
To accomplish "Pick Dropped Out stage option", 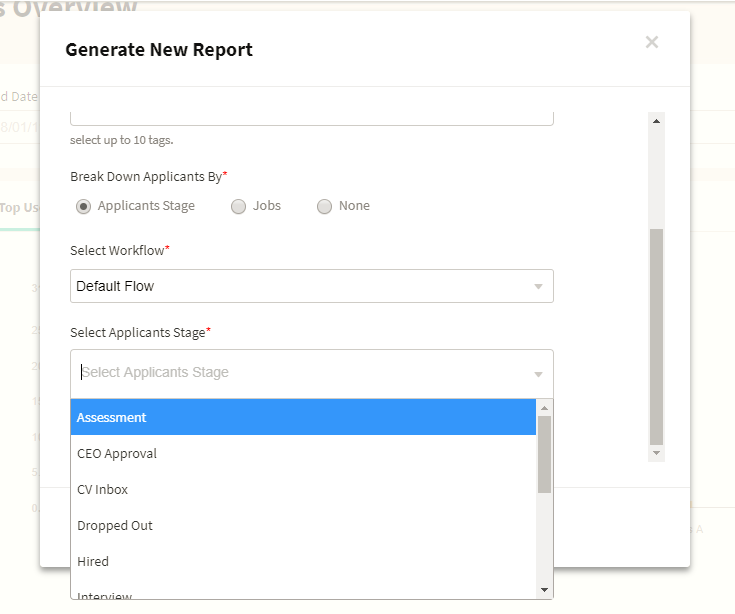I will (x=303, y=525).
